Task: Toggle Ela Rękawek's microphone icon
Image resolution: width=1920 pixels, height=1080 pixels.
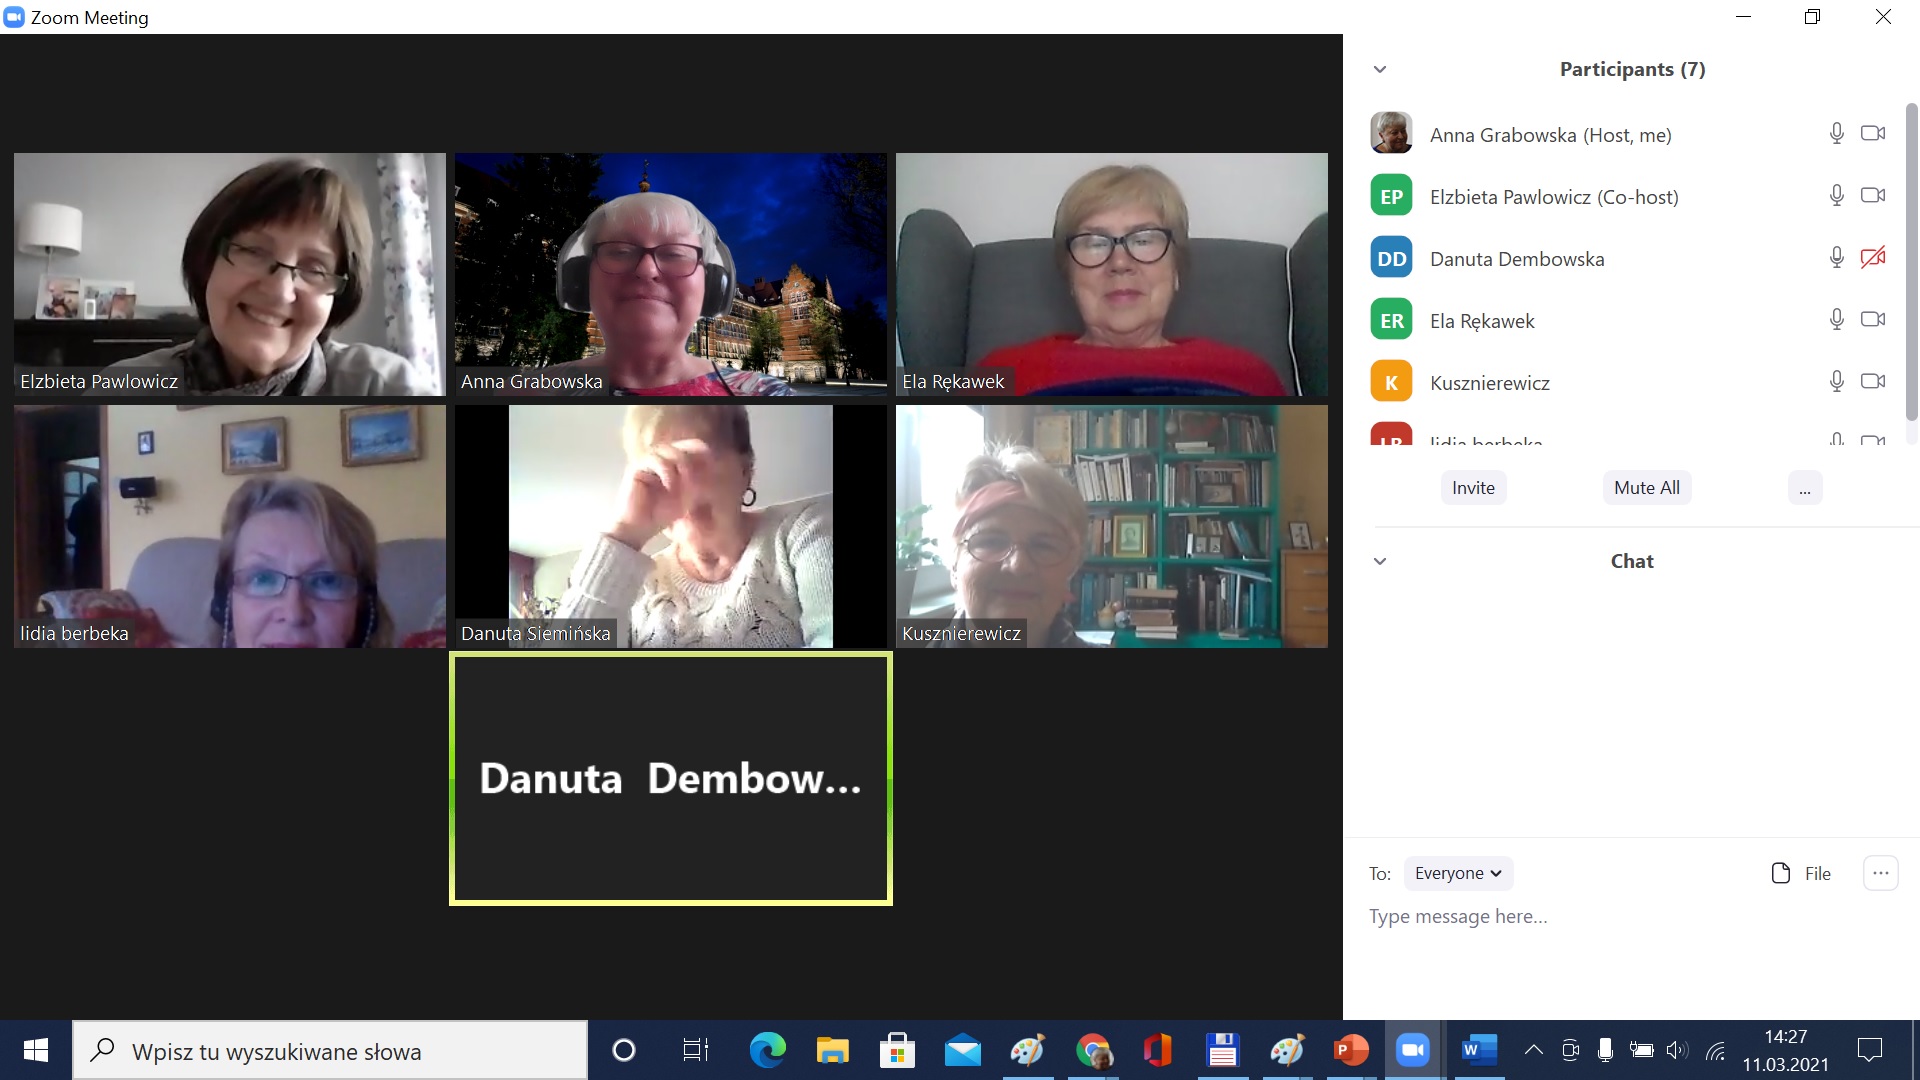Action: 1836,320
